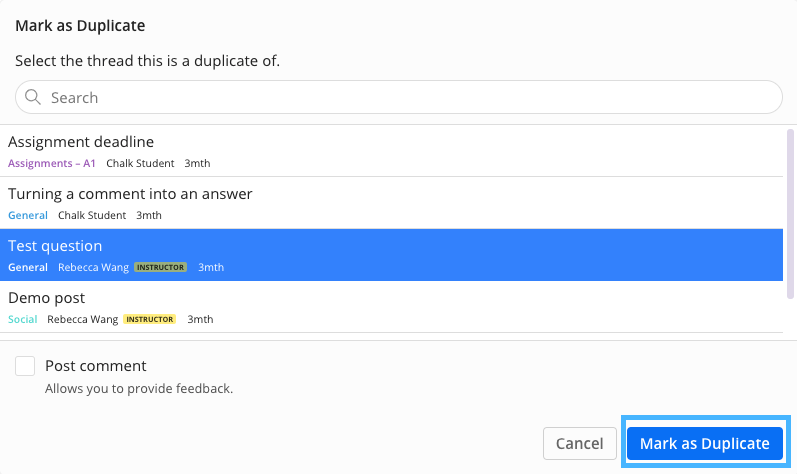Confirm with Mark as Duplicate button

coord(704,443)
